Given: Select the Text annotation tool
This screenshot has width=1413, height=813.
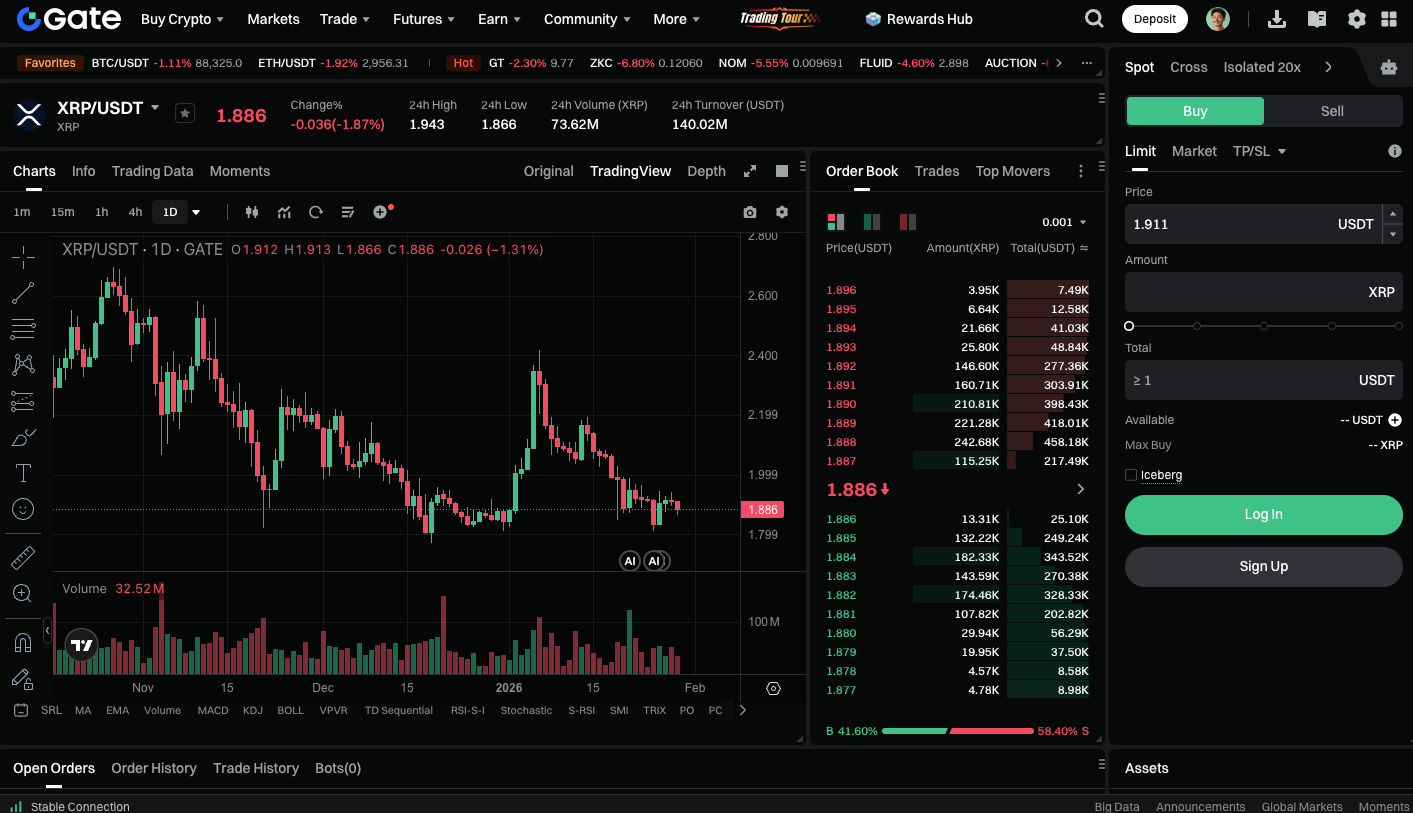Looking at the screenshot, I should point(23,473).
